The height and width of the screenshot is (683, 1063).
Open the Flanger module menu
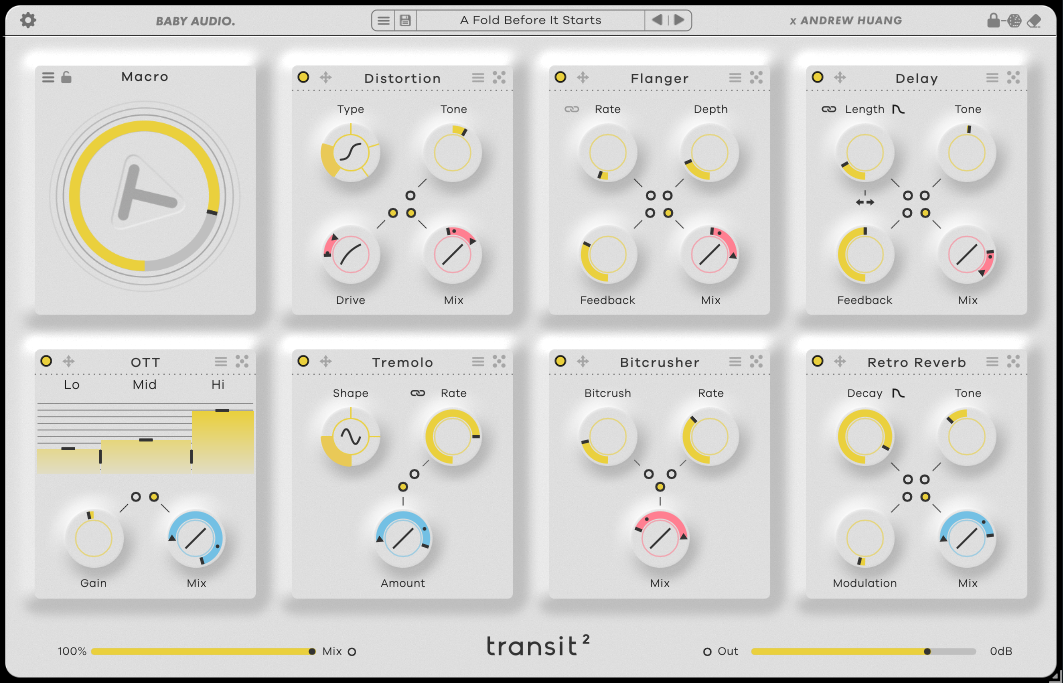click(x=735, y=78)
